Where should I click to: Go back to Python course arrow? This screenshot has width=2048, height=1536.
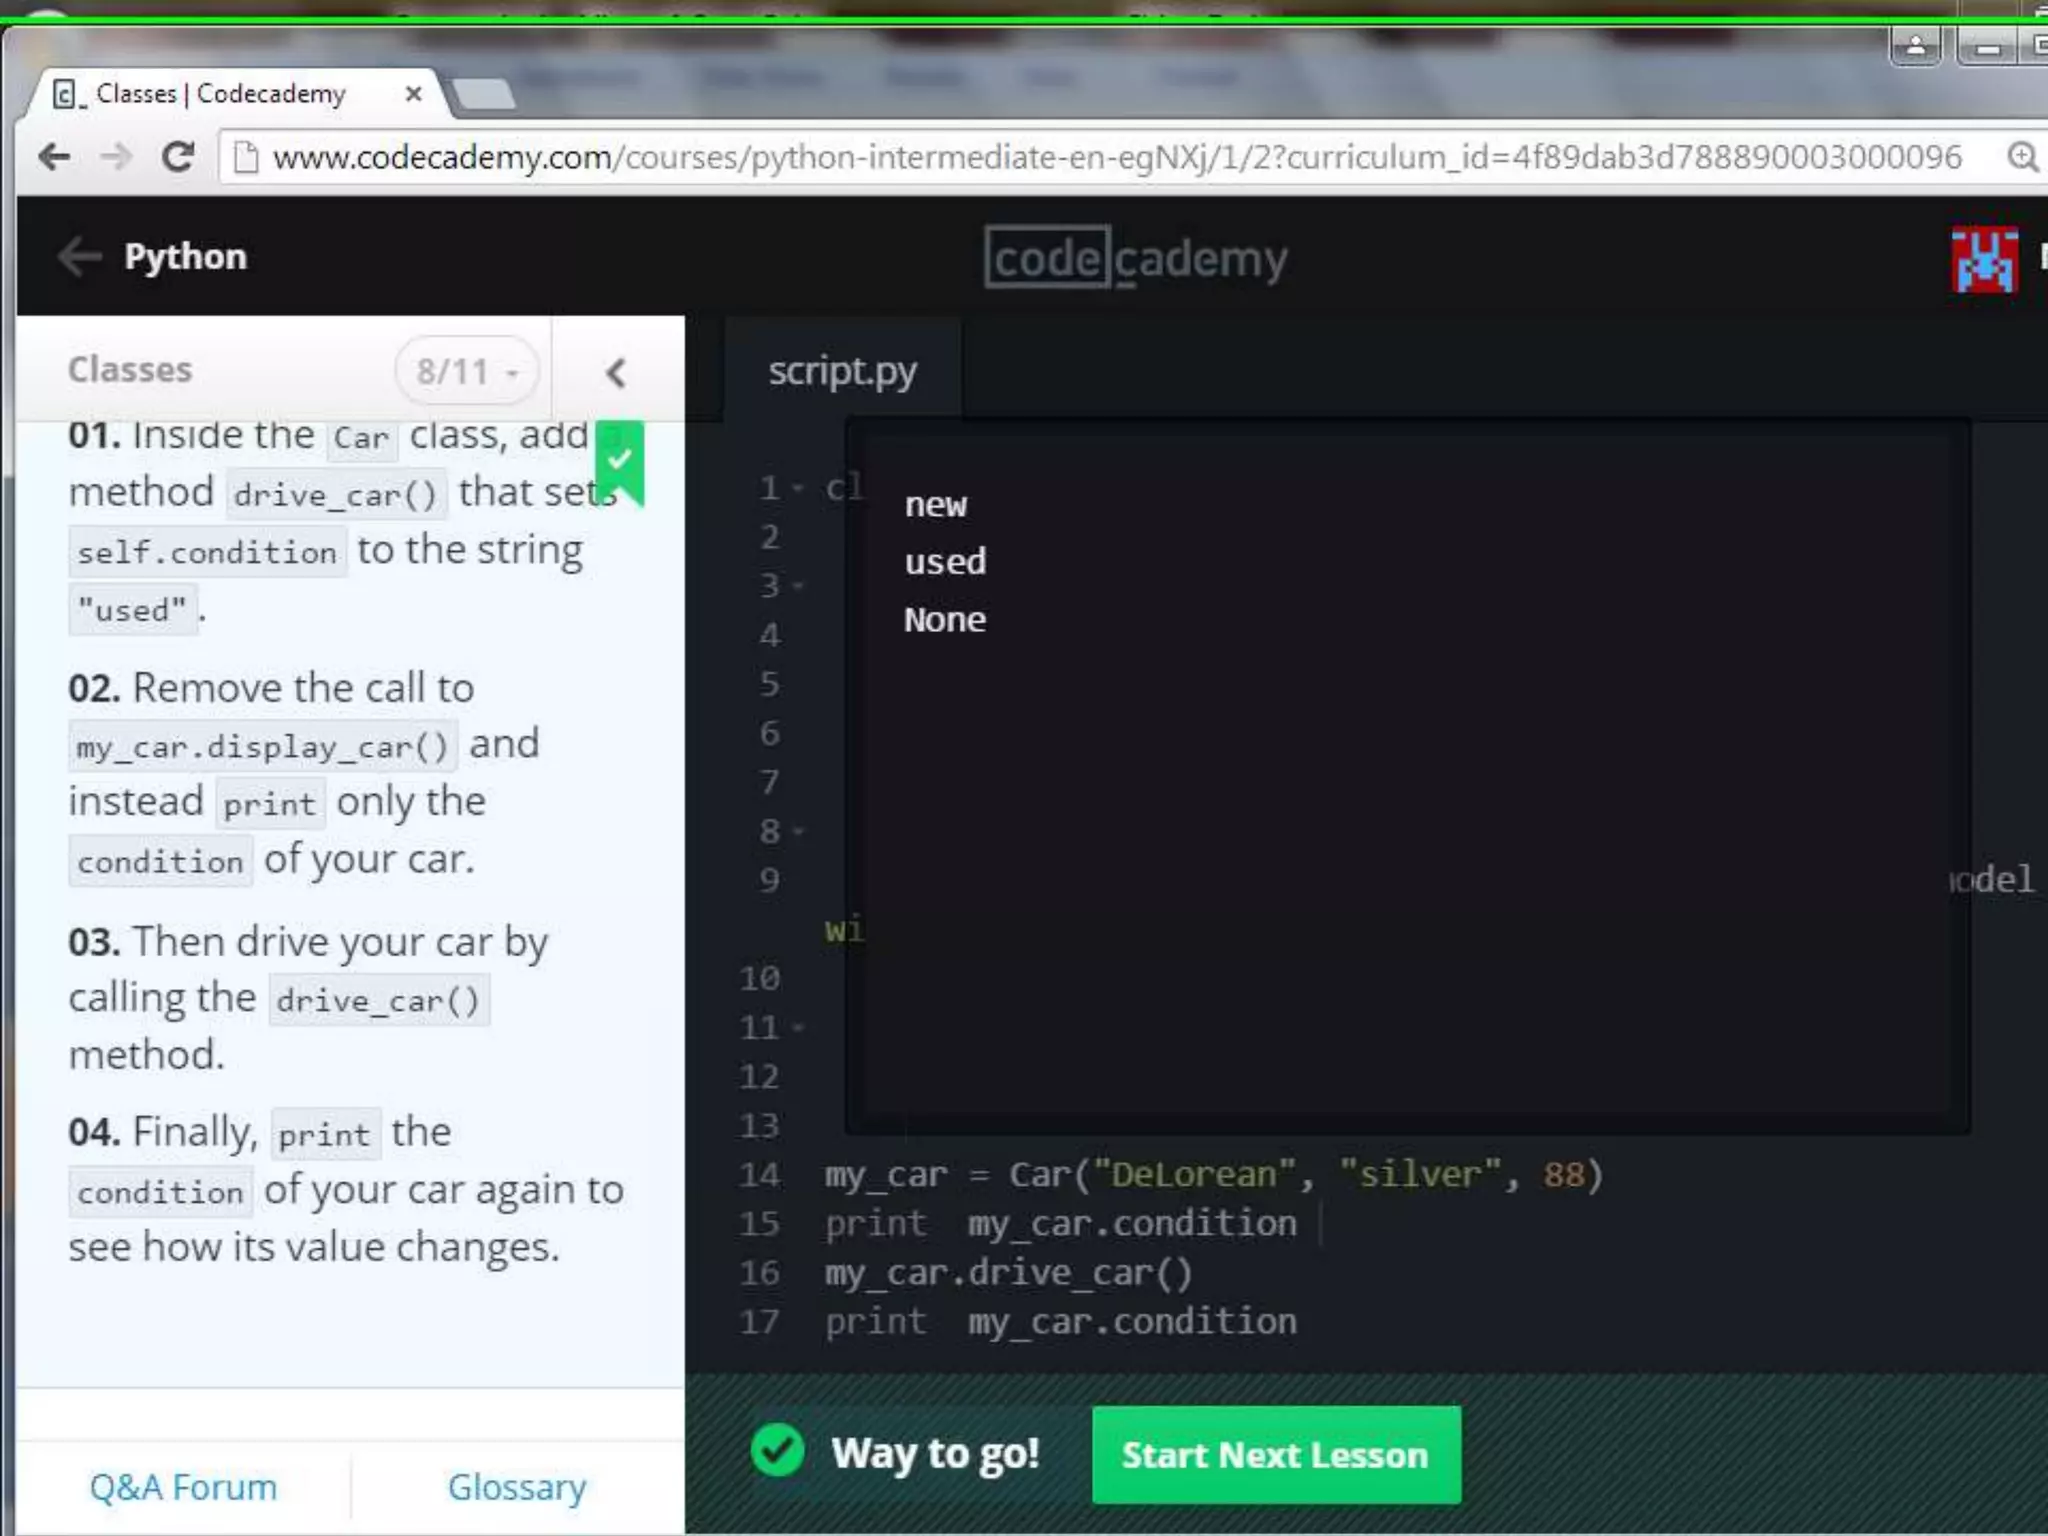click(80, 257)
